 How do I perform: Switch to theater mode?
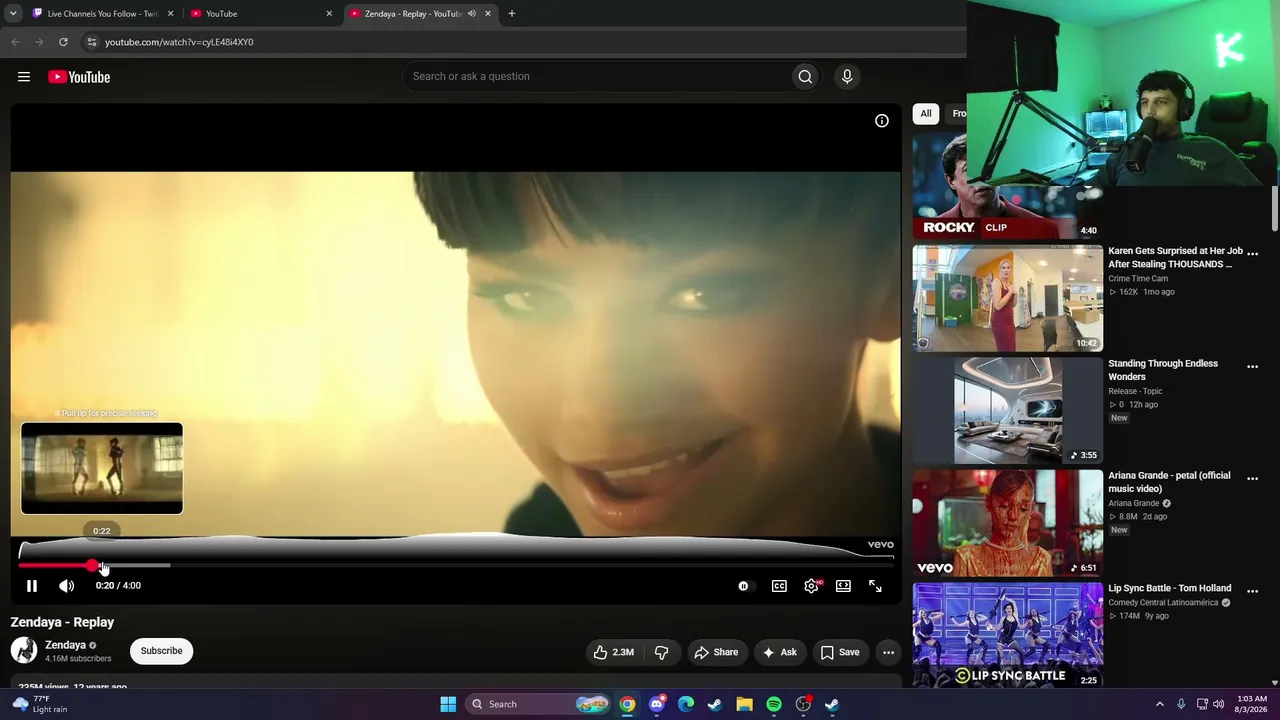pos(843,586)
